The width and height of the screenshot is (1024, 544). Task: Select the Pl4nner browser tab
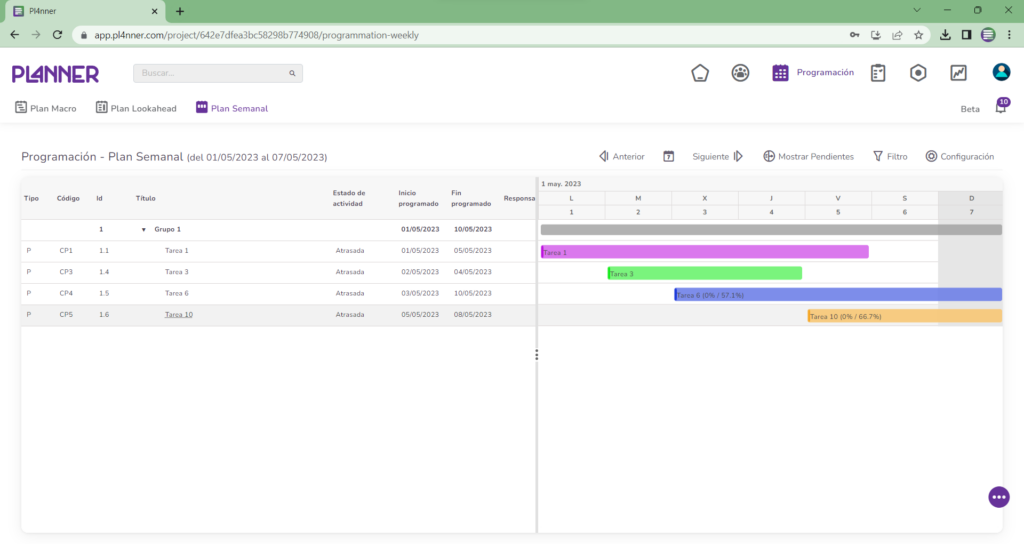tap(86, 11)
